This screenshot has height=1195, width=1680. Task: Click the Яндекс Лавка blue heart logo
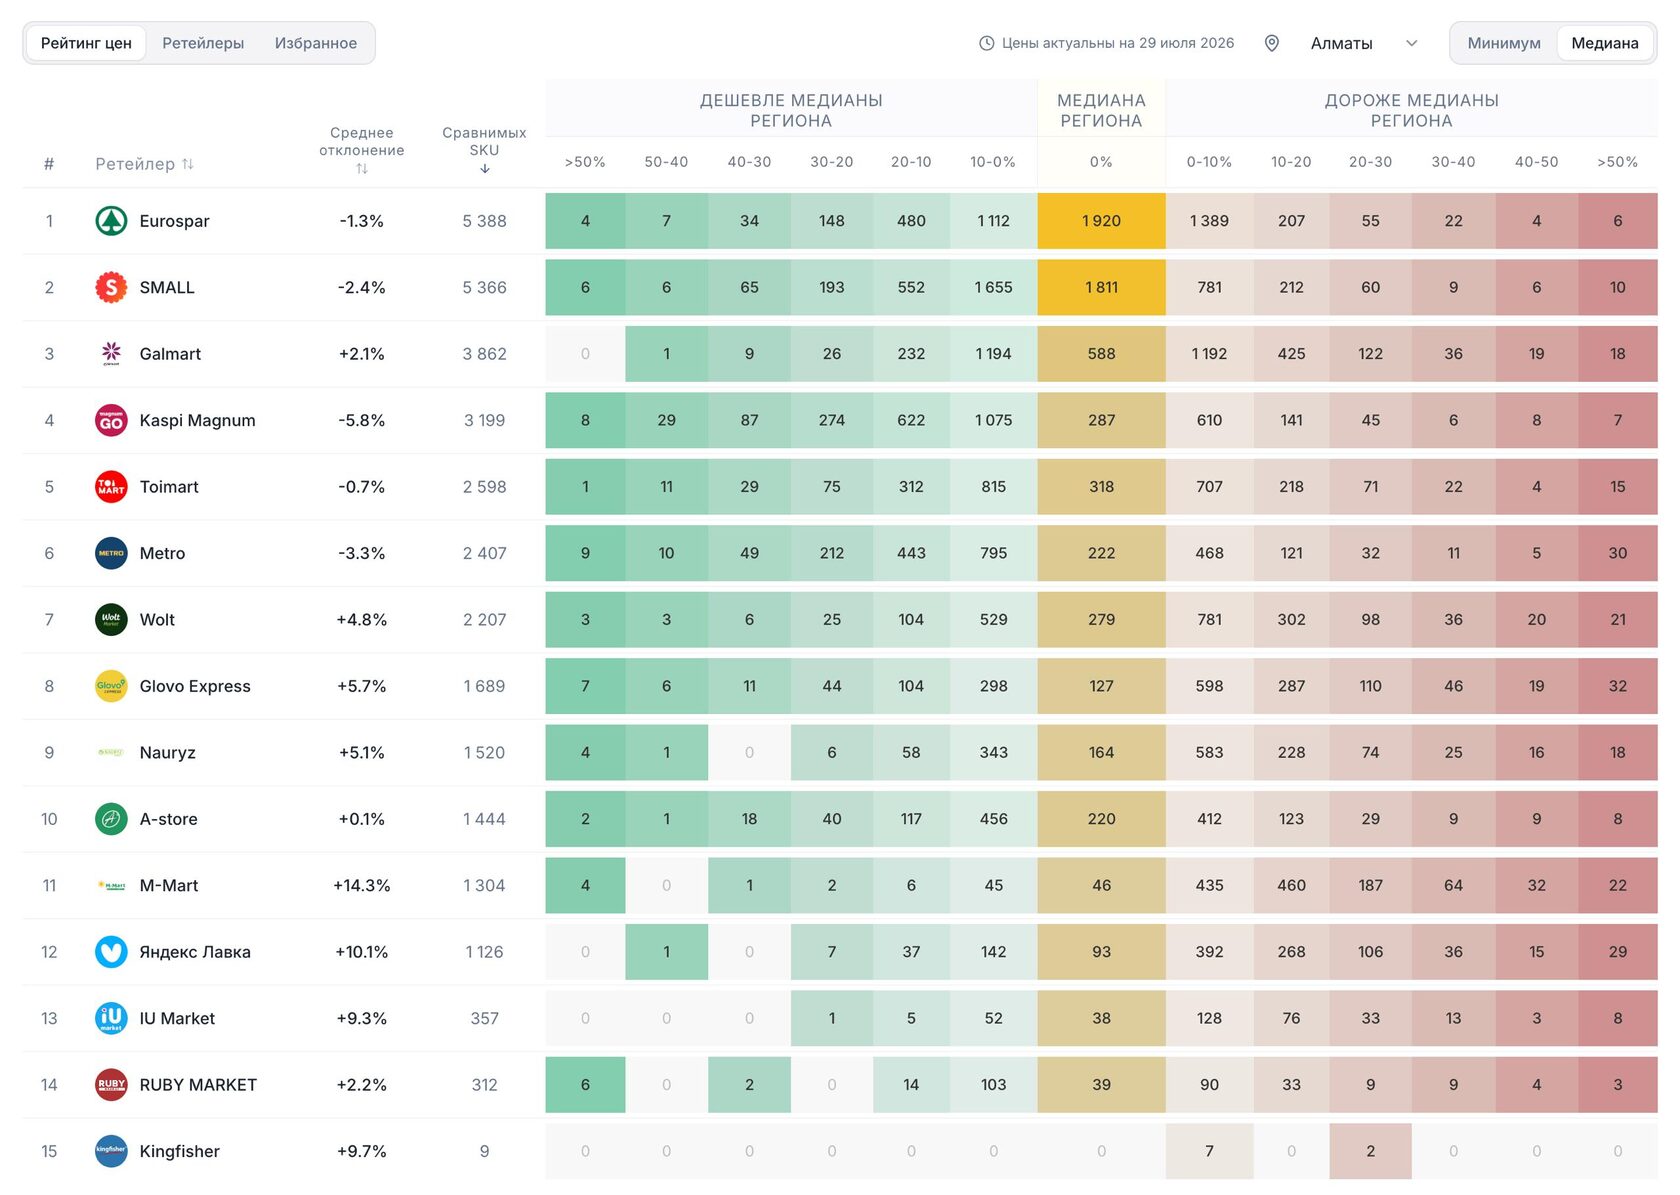point(111,952)
